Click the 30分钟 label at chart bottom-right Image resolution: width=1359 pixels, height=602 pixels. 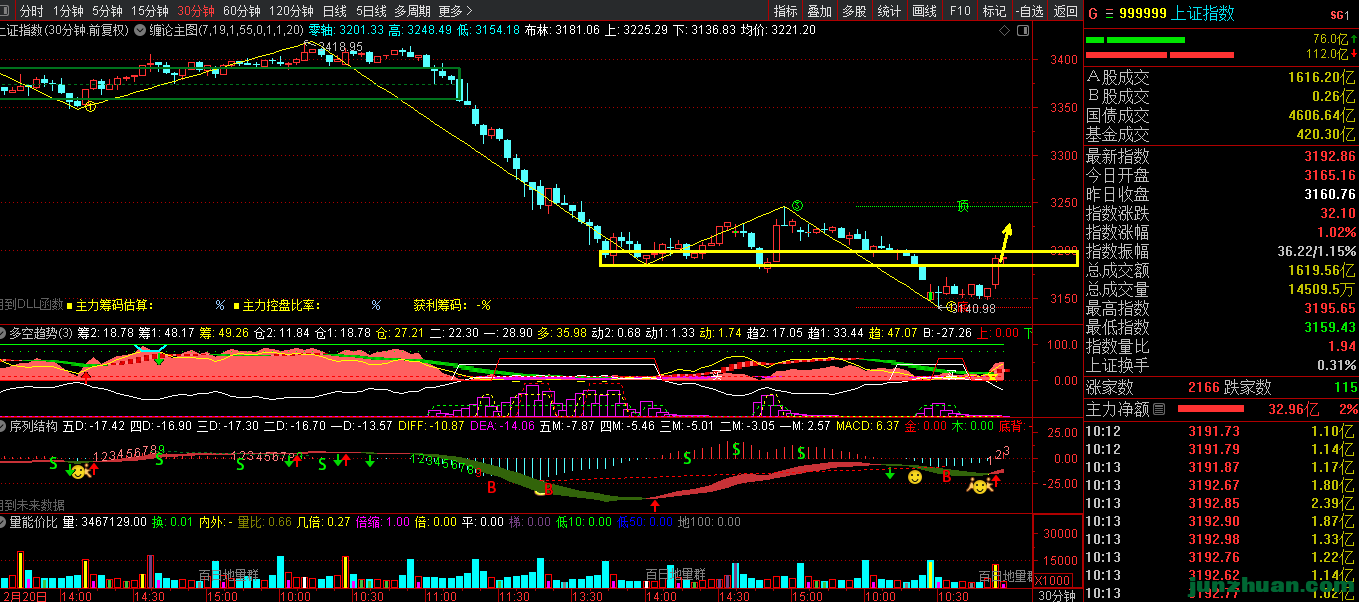pyautogui.click(x=1056, y=595)
